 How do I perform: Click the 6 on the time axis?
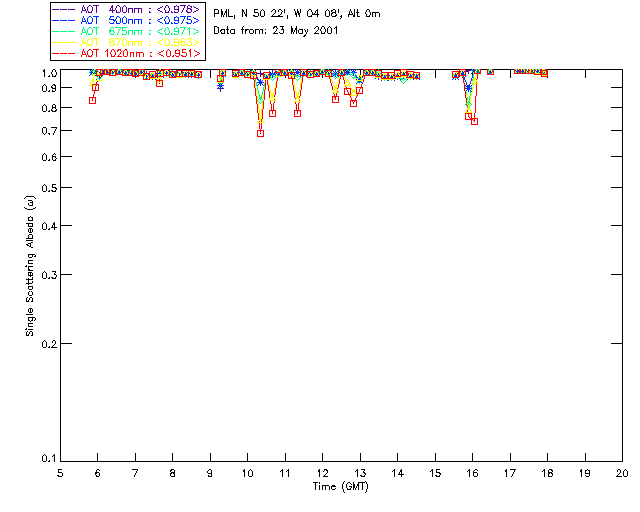click(98, 473)
